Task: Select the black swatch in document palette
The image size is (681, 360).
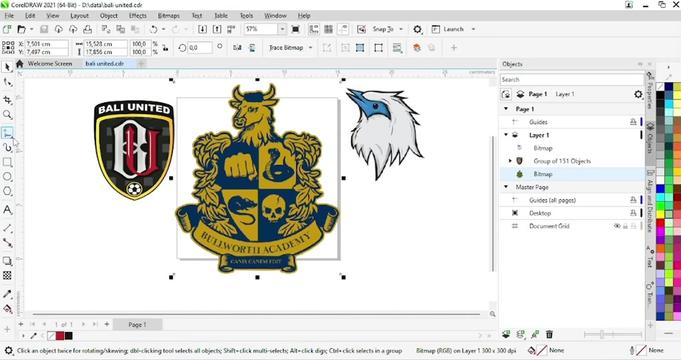Action: pyautogui.click(x=69, y=336)
